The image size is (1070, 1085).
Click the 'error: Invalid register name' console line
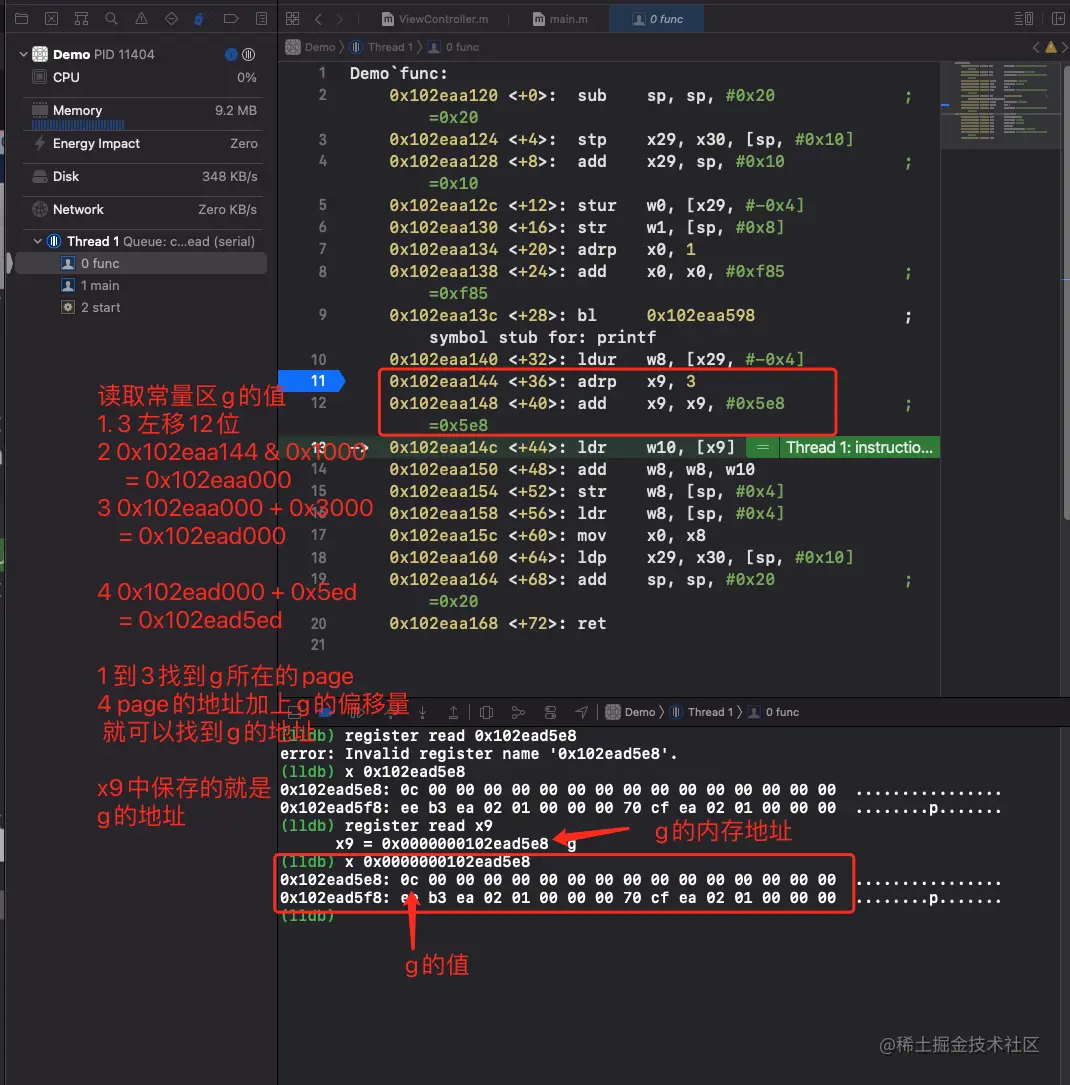pos(478,754)
